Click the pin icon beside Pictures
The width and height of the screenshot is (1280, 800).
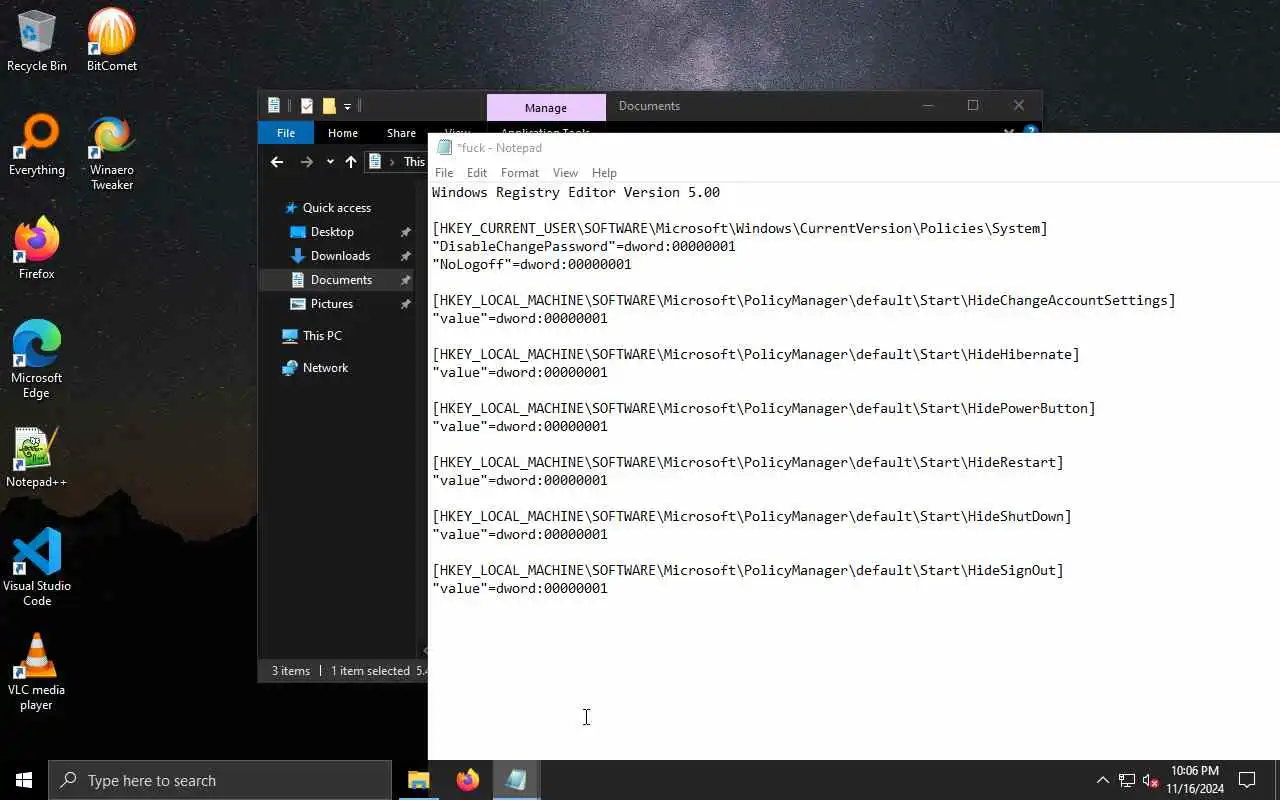[405, 304]
